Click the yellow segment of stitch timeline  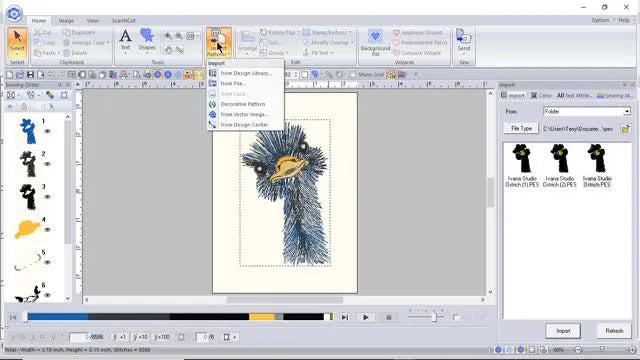point(262,317)
